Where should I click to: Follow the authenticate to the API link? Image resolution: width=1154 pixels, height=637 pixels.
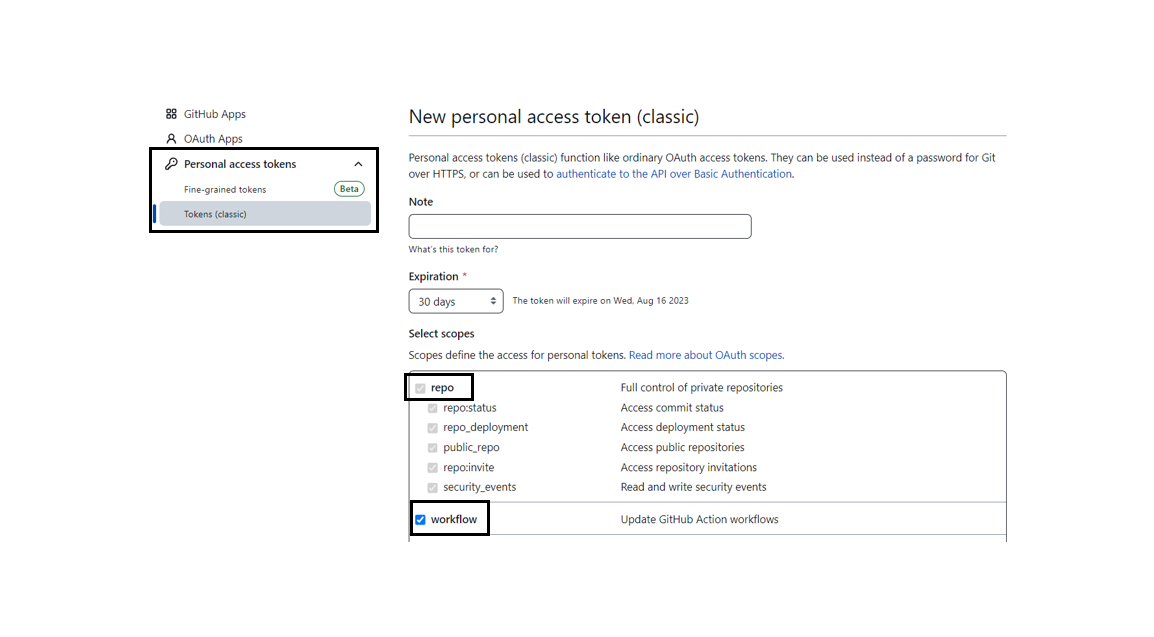674,174
